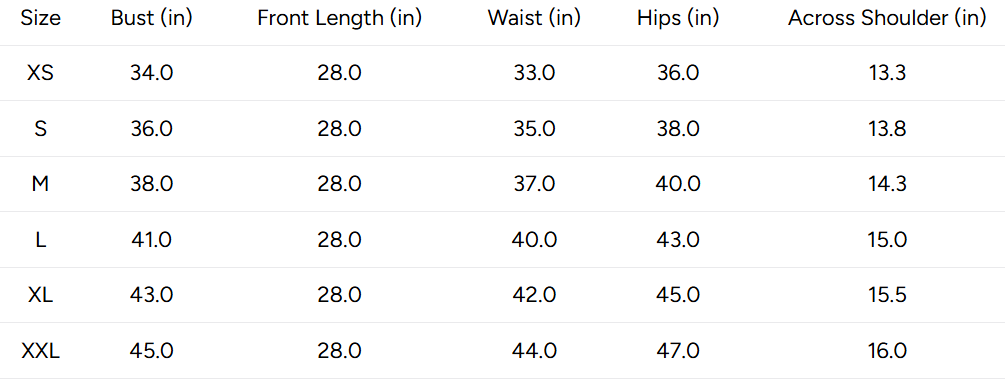Select the XL shoulder value 15.5
This screenshot has height=382, width=1005.
tap(887, 295)
